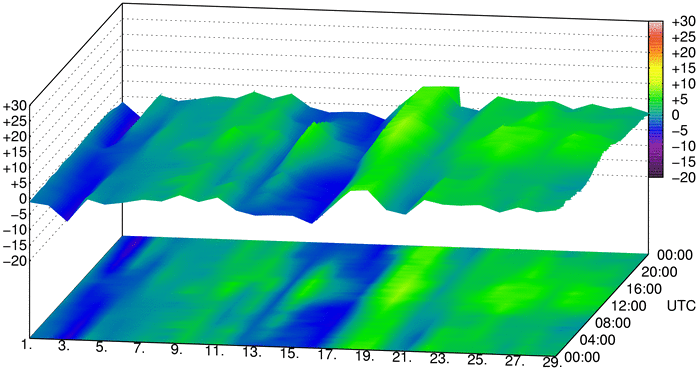
Task: Click day tick label "29."
Action: tap(552, 362)
